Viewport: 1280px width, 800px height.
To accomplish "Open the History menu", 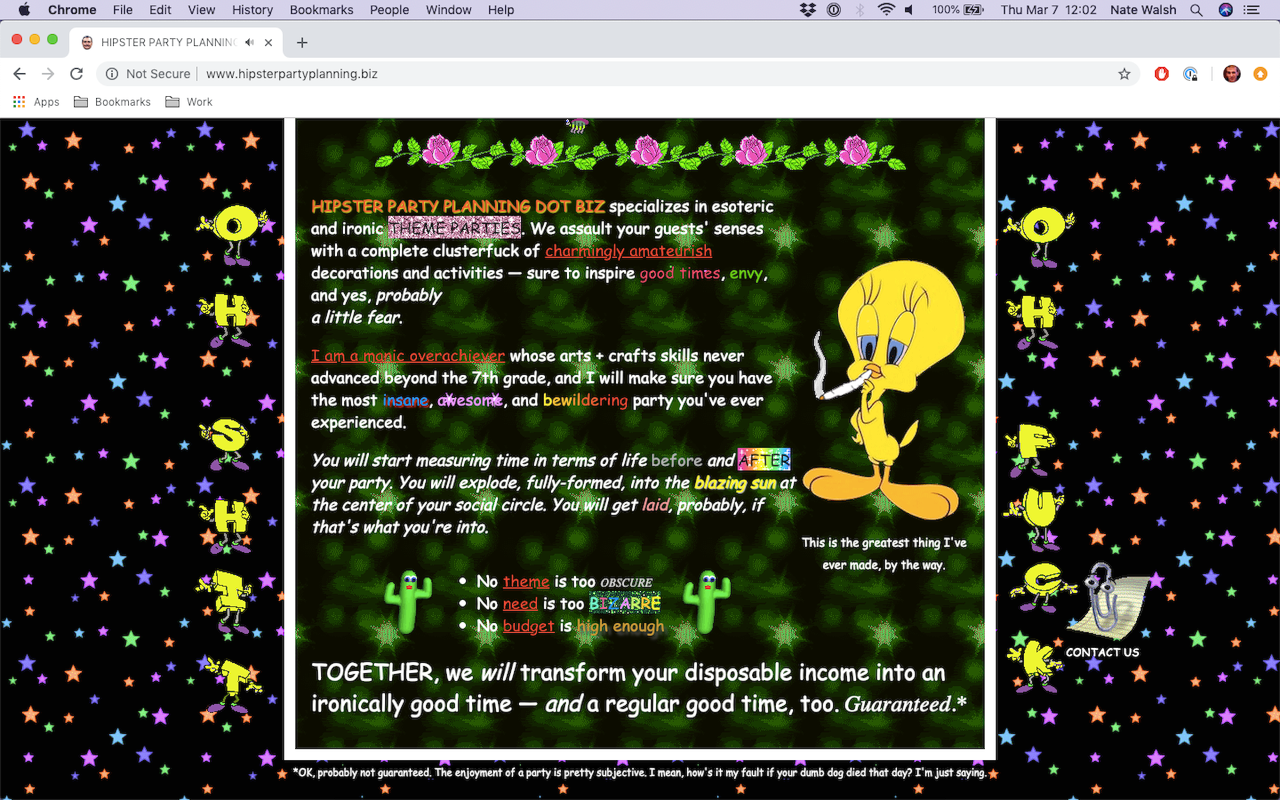I will tap(252, 10).
